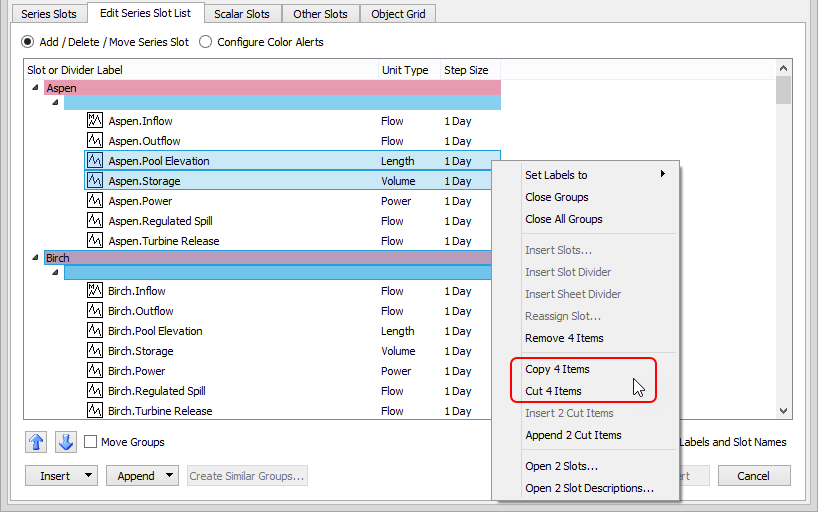The image size is (818, 512).
Task: Choose Copy 4 Items from context menu
Action: click(x=557, y=369)
